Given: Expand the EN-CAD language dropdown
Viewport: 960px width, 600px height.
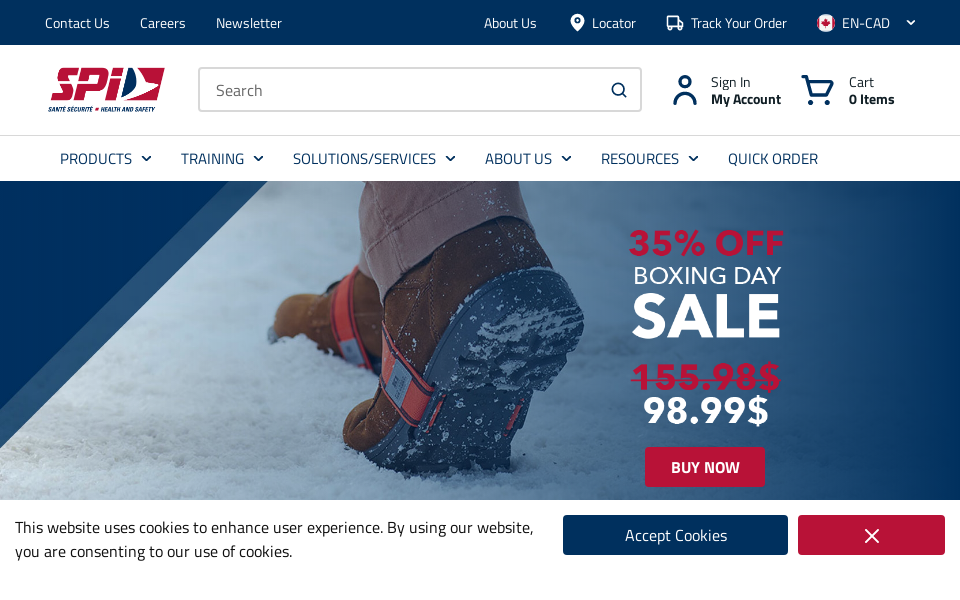Looking at the screenshot, I should pos(910,23).
